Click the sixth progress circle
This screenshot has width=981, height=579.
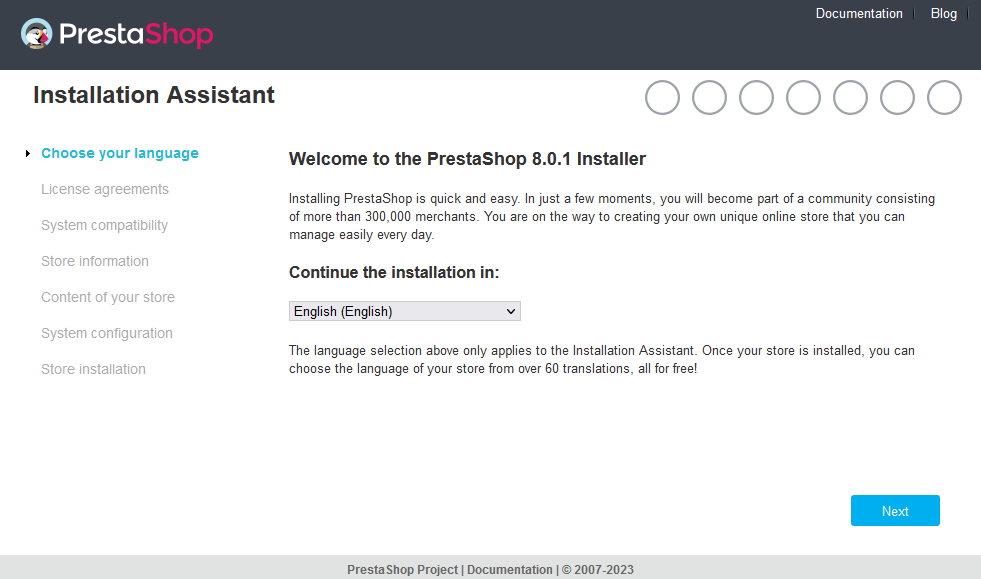tap(897, 97)
